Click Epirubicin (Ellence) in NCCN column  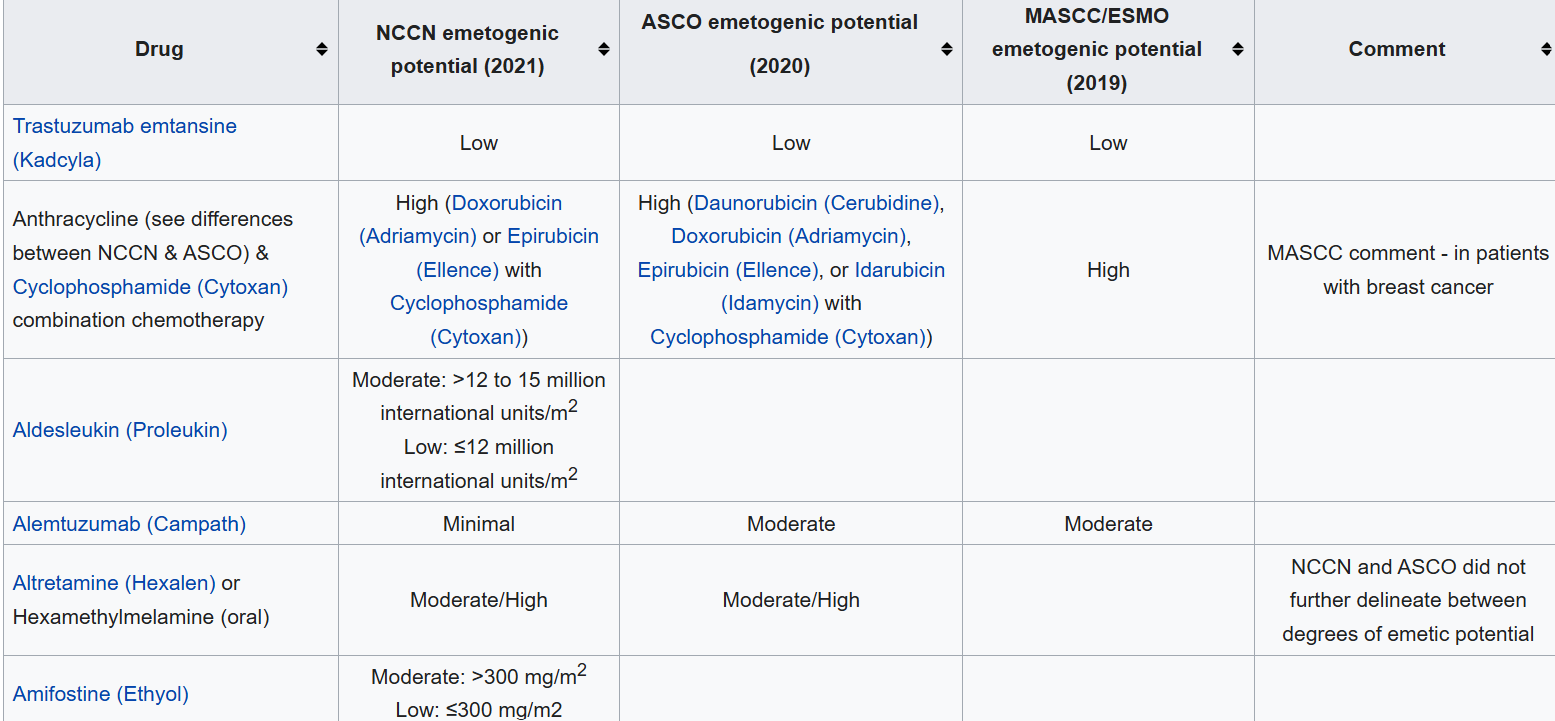[553, 237]
